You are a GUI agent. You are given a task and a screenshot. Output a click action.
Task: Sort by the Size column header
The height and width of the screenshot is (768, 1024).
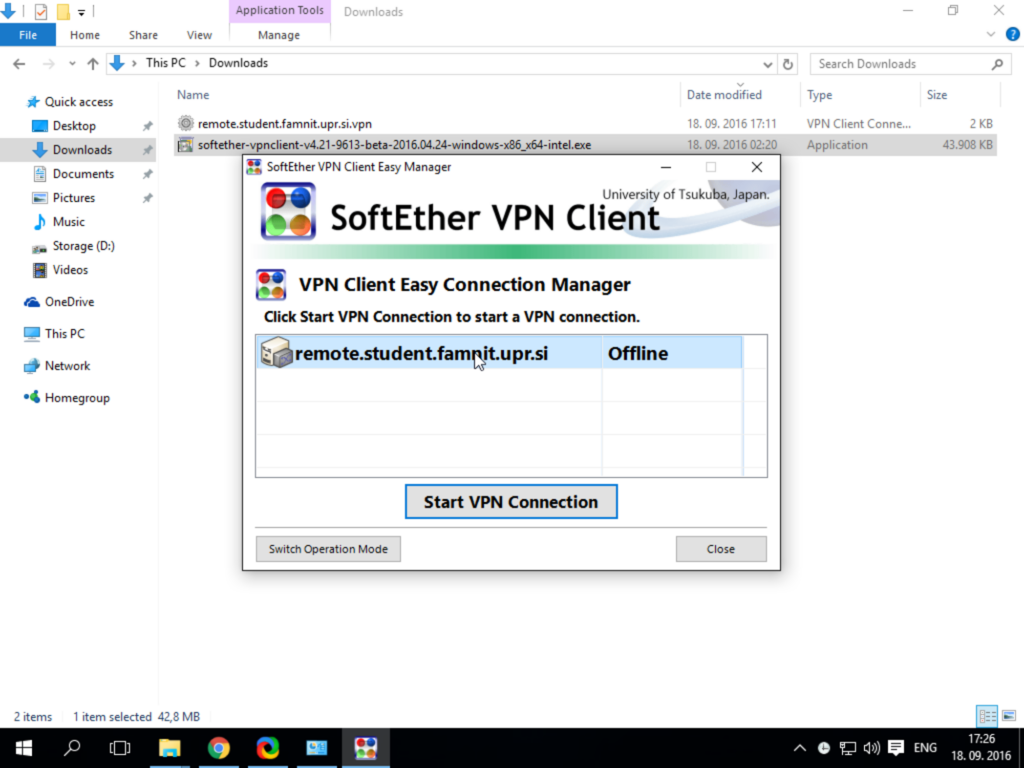click(960, 95)
